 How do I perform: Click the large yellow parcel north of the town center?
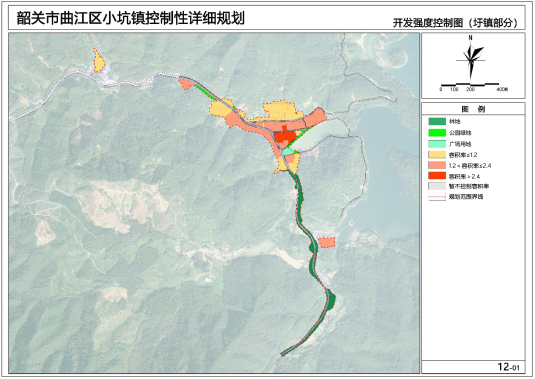(x=281, y=111)
